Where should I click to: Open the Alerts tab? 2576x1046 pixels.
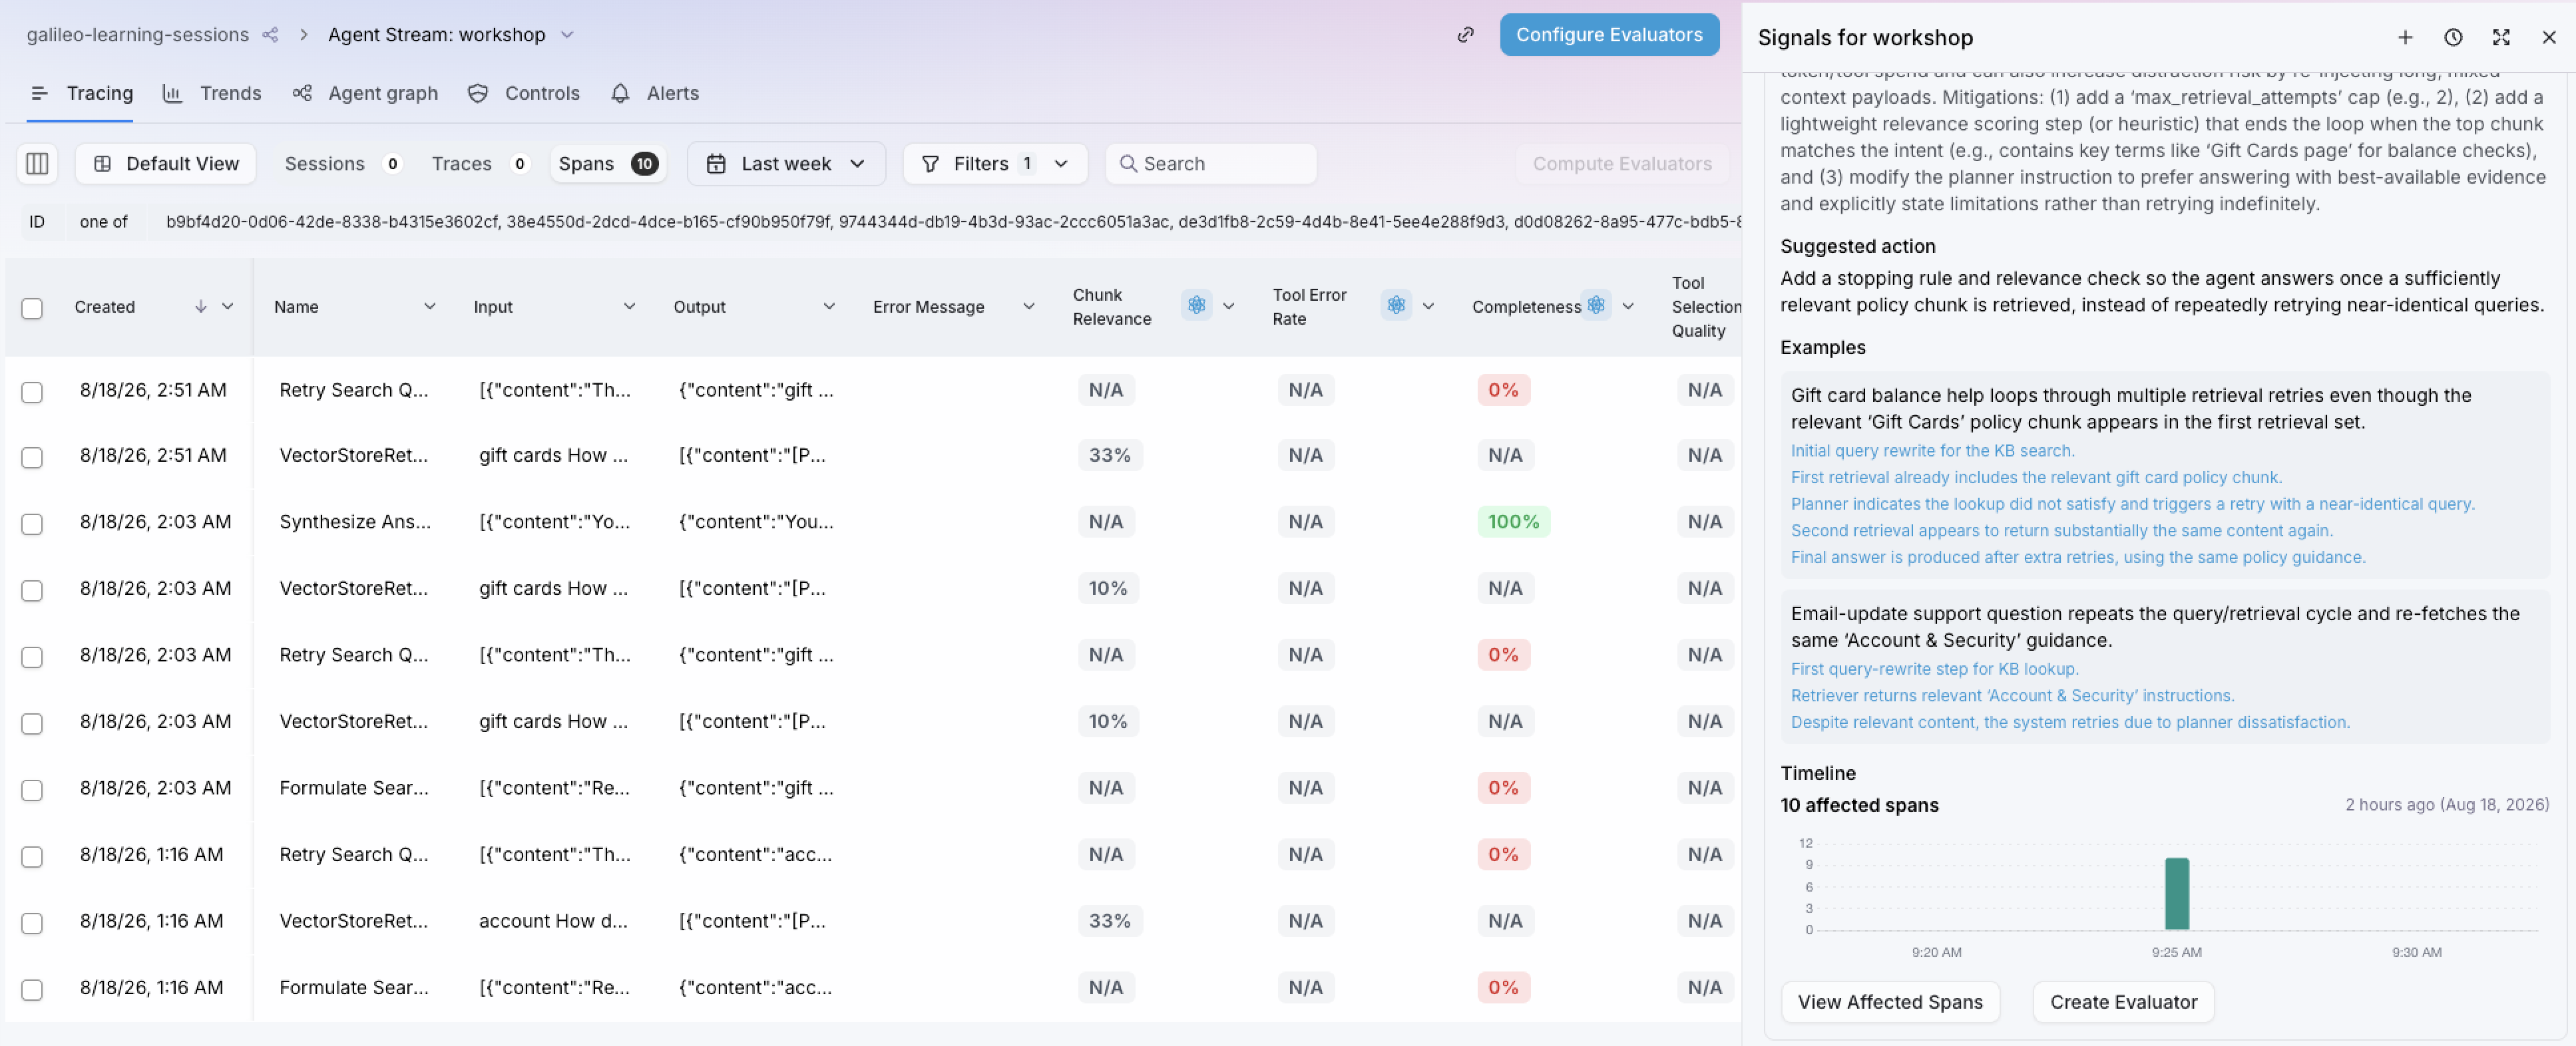pyautogui.click(x=654, y=93)
